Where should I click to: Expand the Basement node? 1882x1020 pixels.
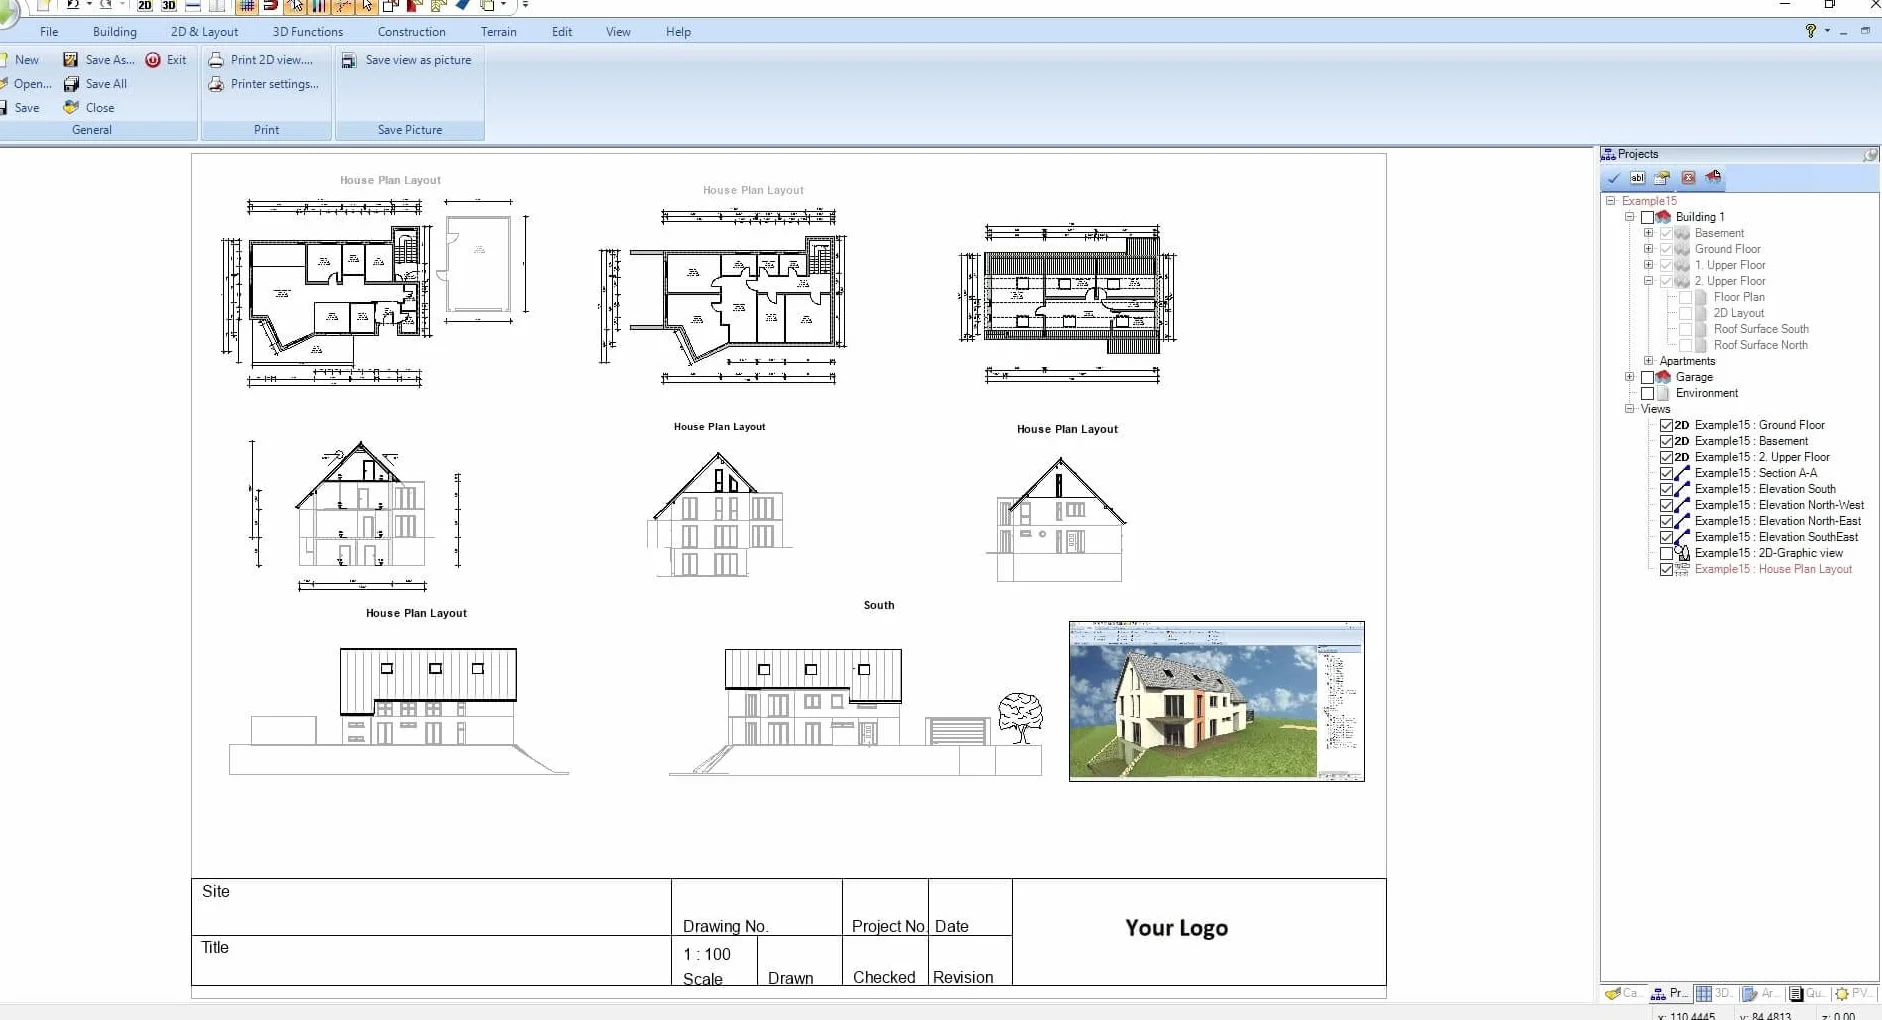[x=1648, y=233]
